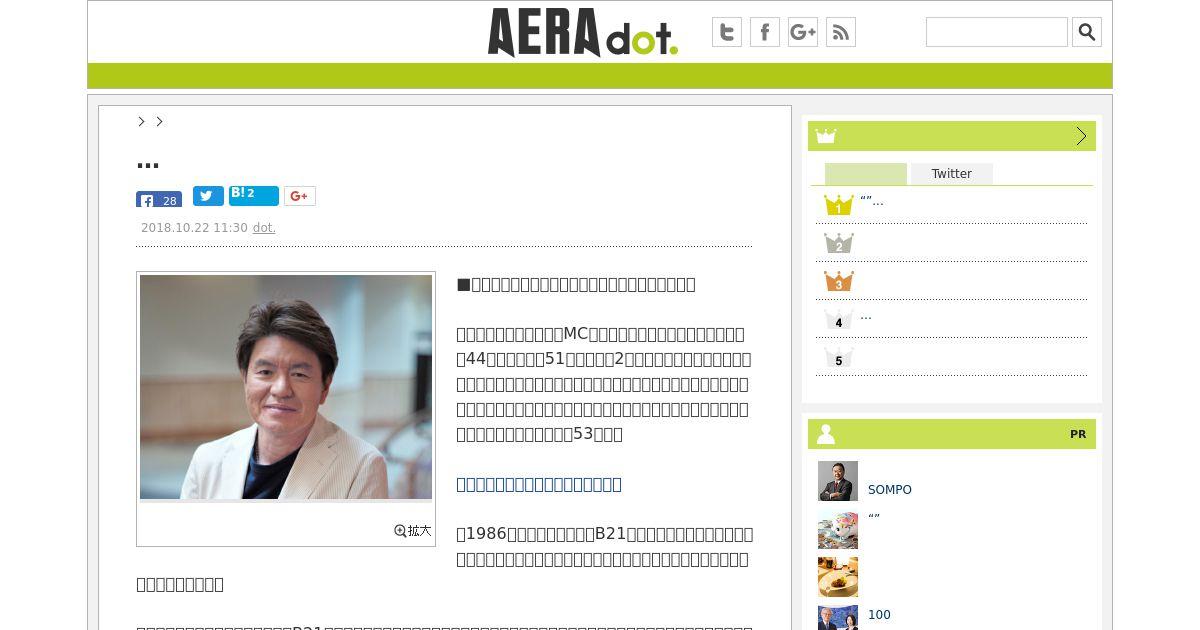Click the search magnifier button
1200x630 pixels.
pos(1087,32)
